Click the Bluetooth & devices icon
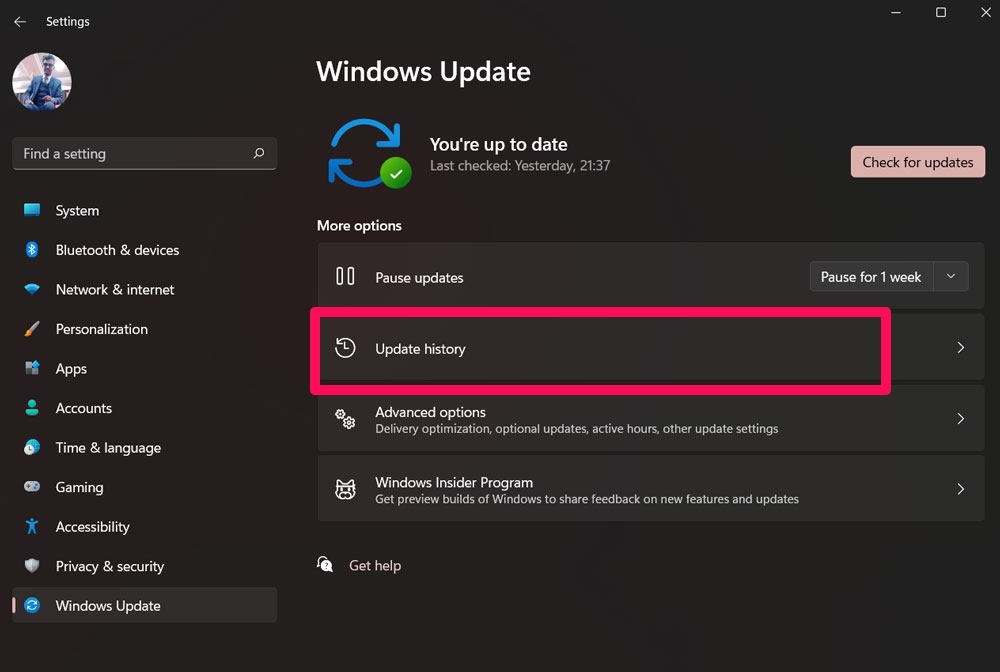This screenshot has width=1000, height=672. pyautogui.click(x=32, y=250)
